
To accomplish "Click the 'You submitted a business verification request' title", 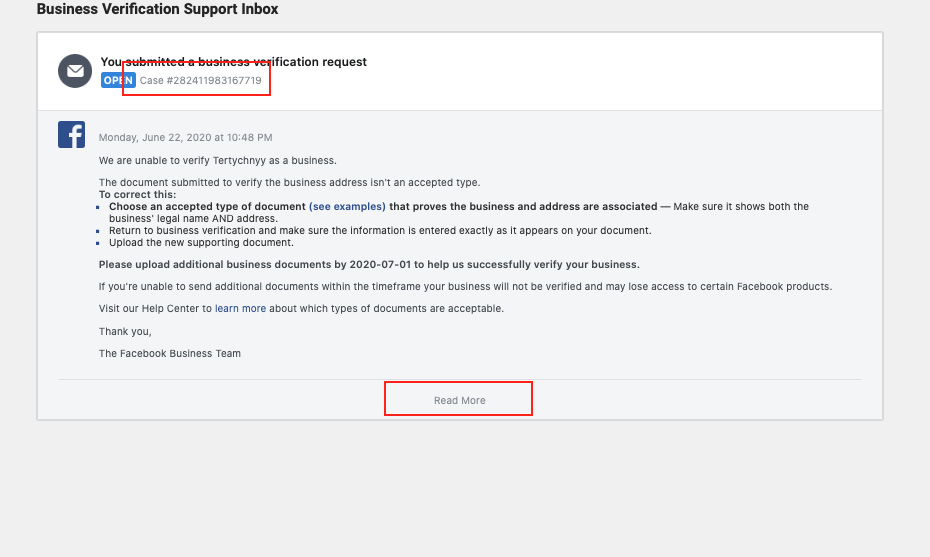I will coord(234,62).
